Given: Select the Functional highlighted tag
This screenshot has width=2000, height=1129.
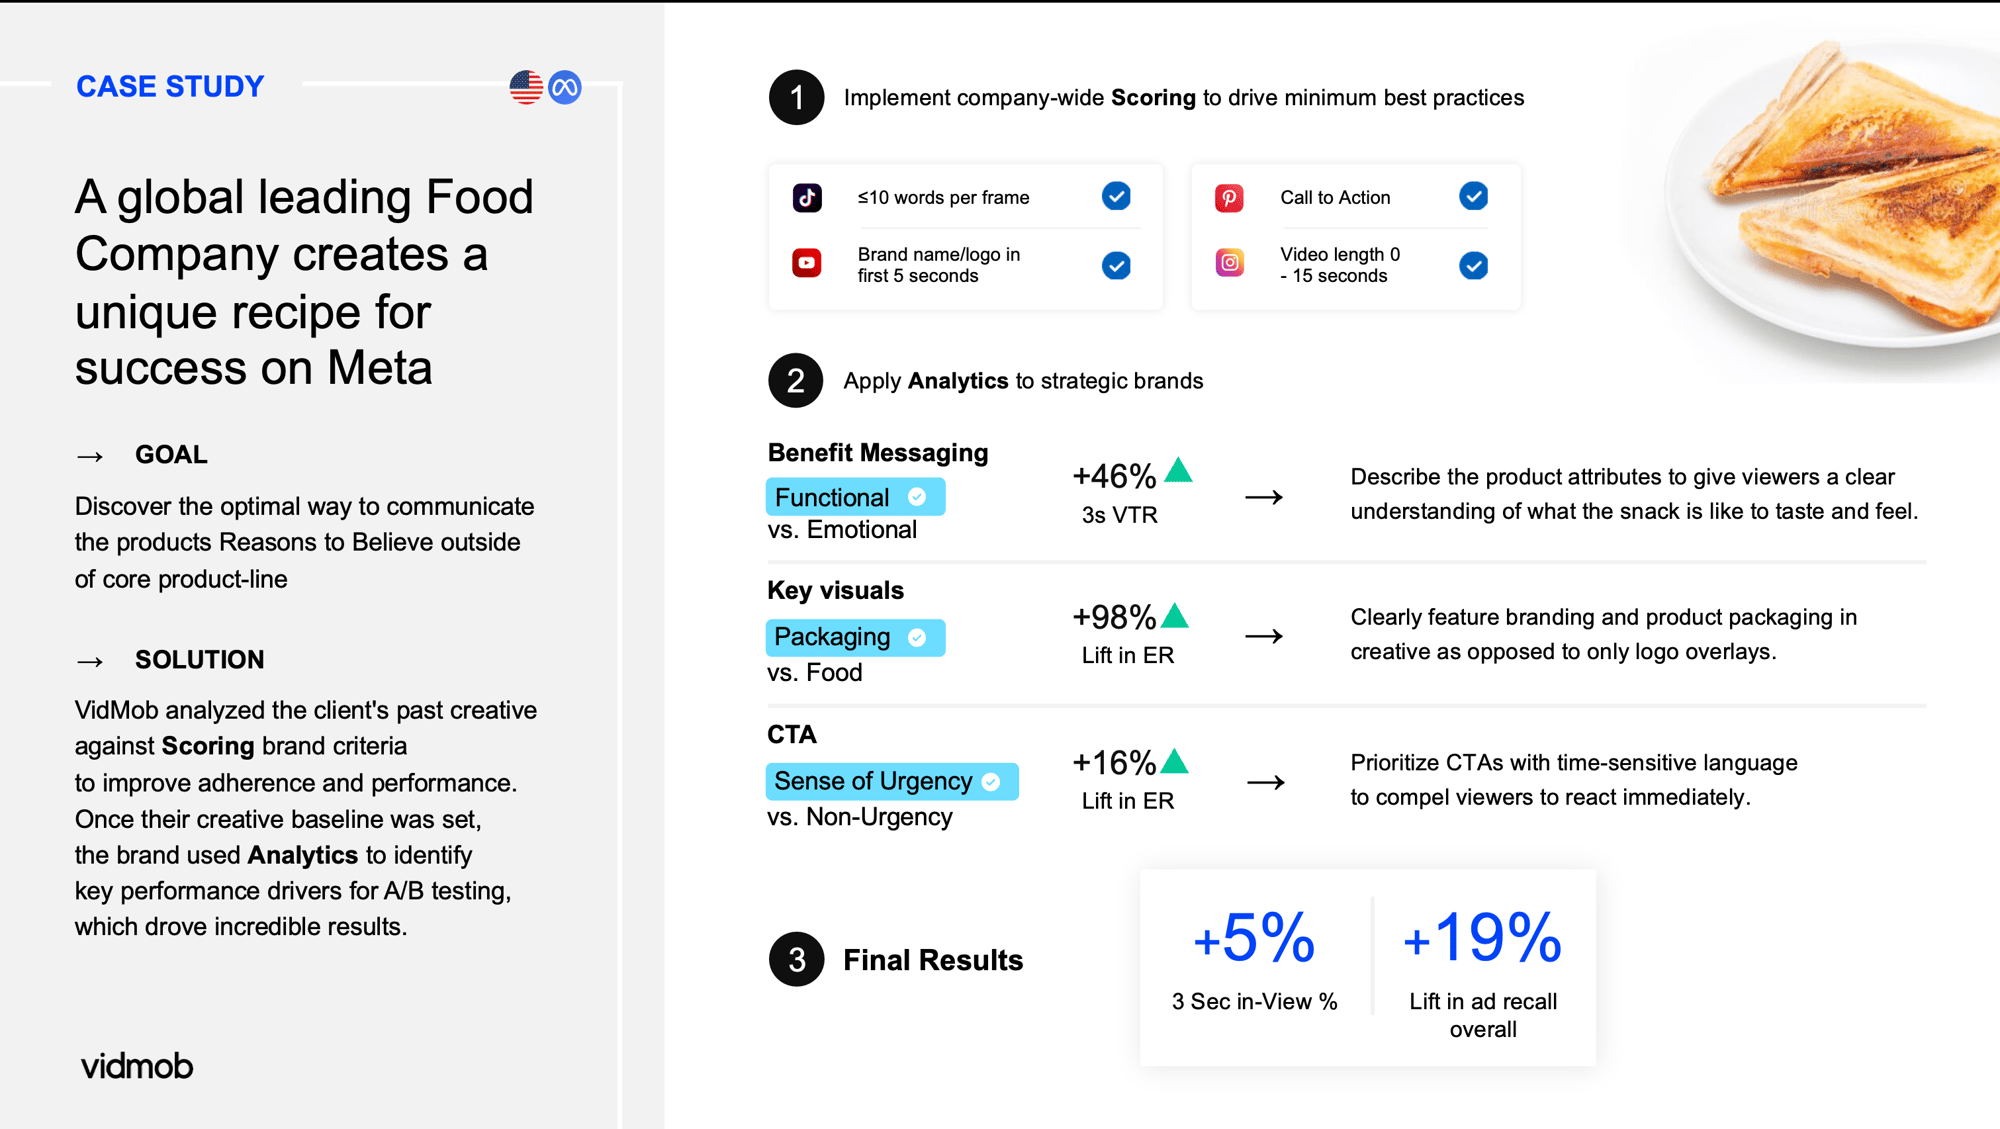Looking at the screenshot, I should 854,497.
